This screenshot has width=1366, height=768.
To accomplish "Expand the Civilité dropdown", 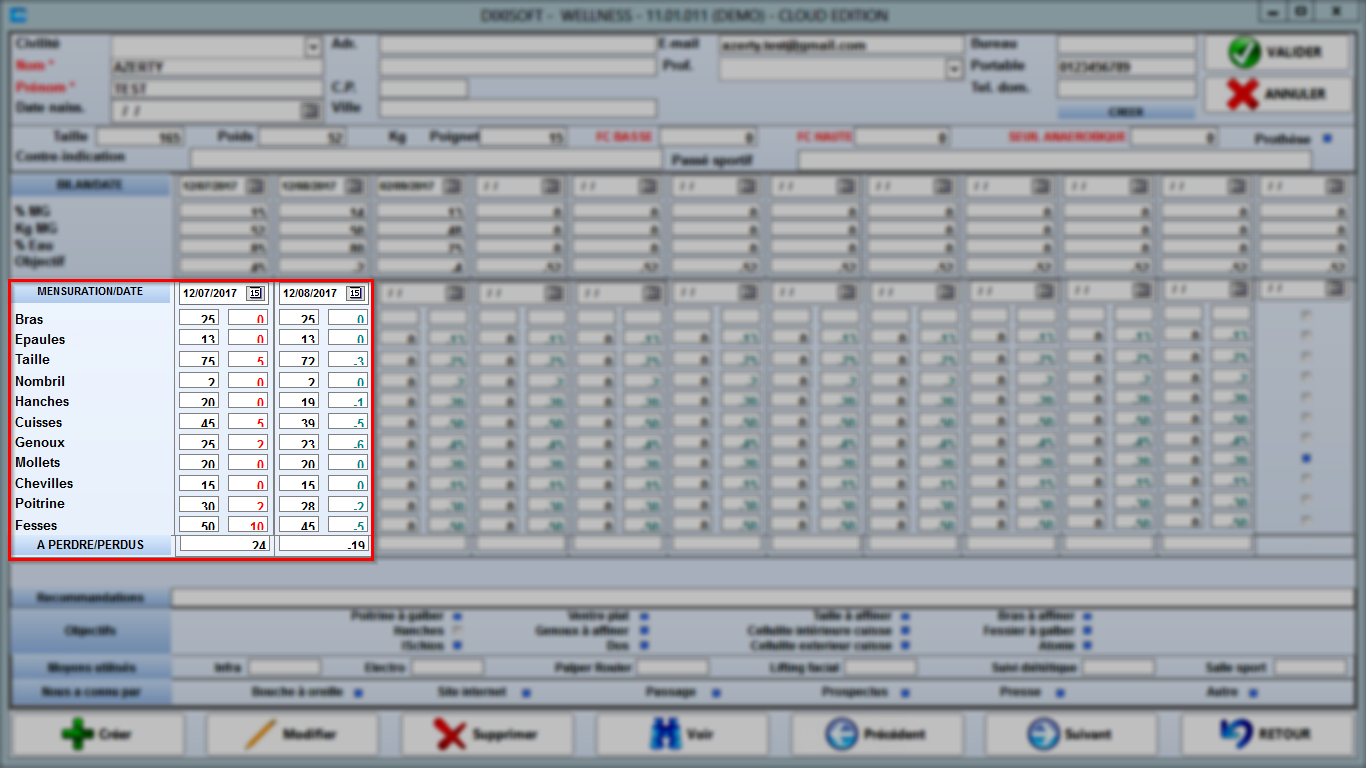I will coord(313,47).
